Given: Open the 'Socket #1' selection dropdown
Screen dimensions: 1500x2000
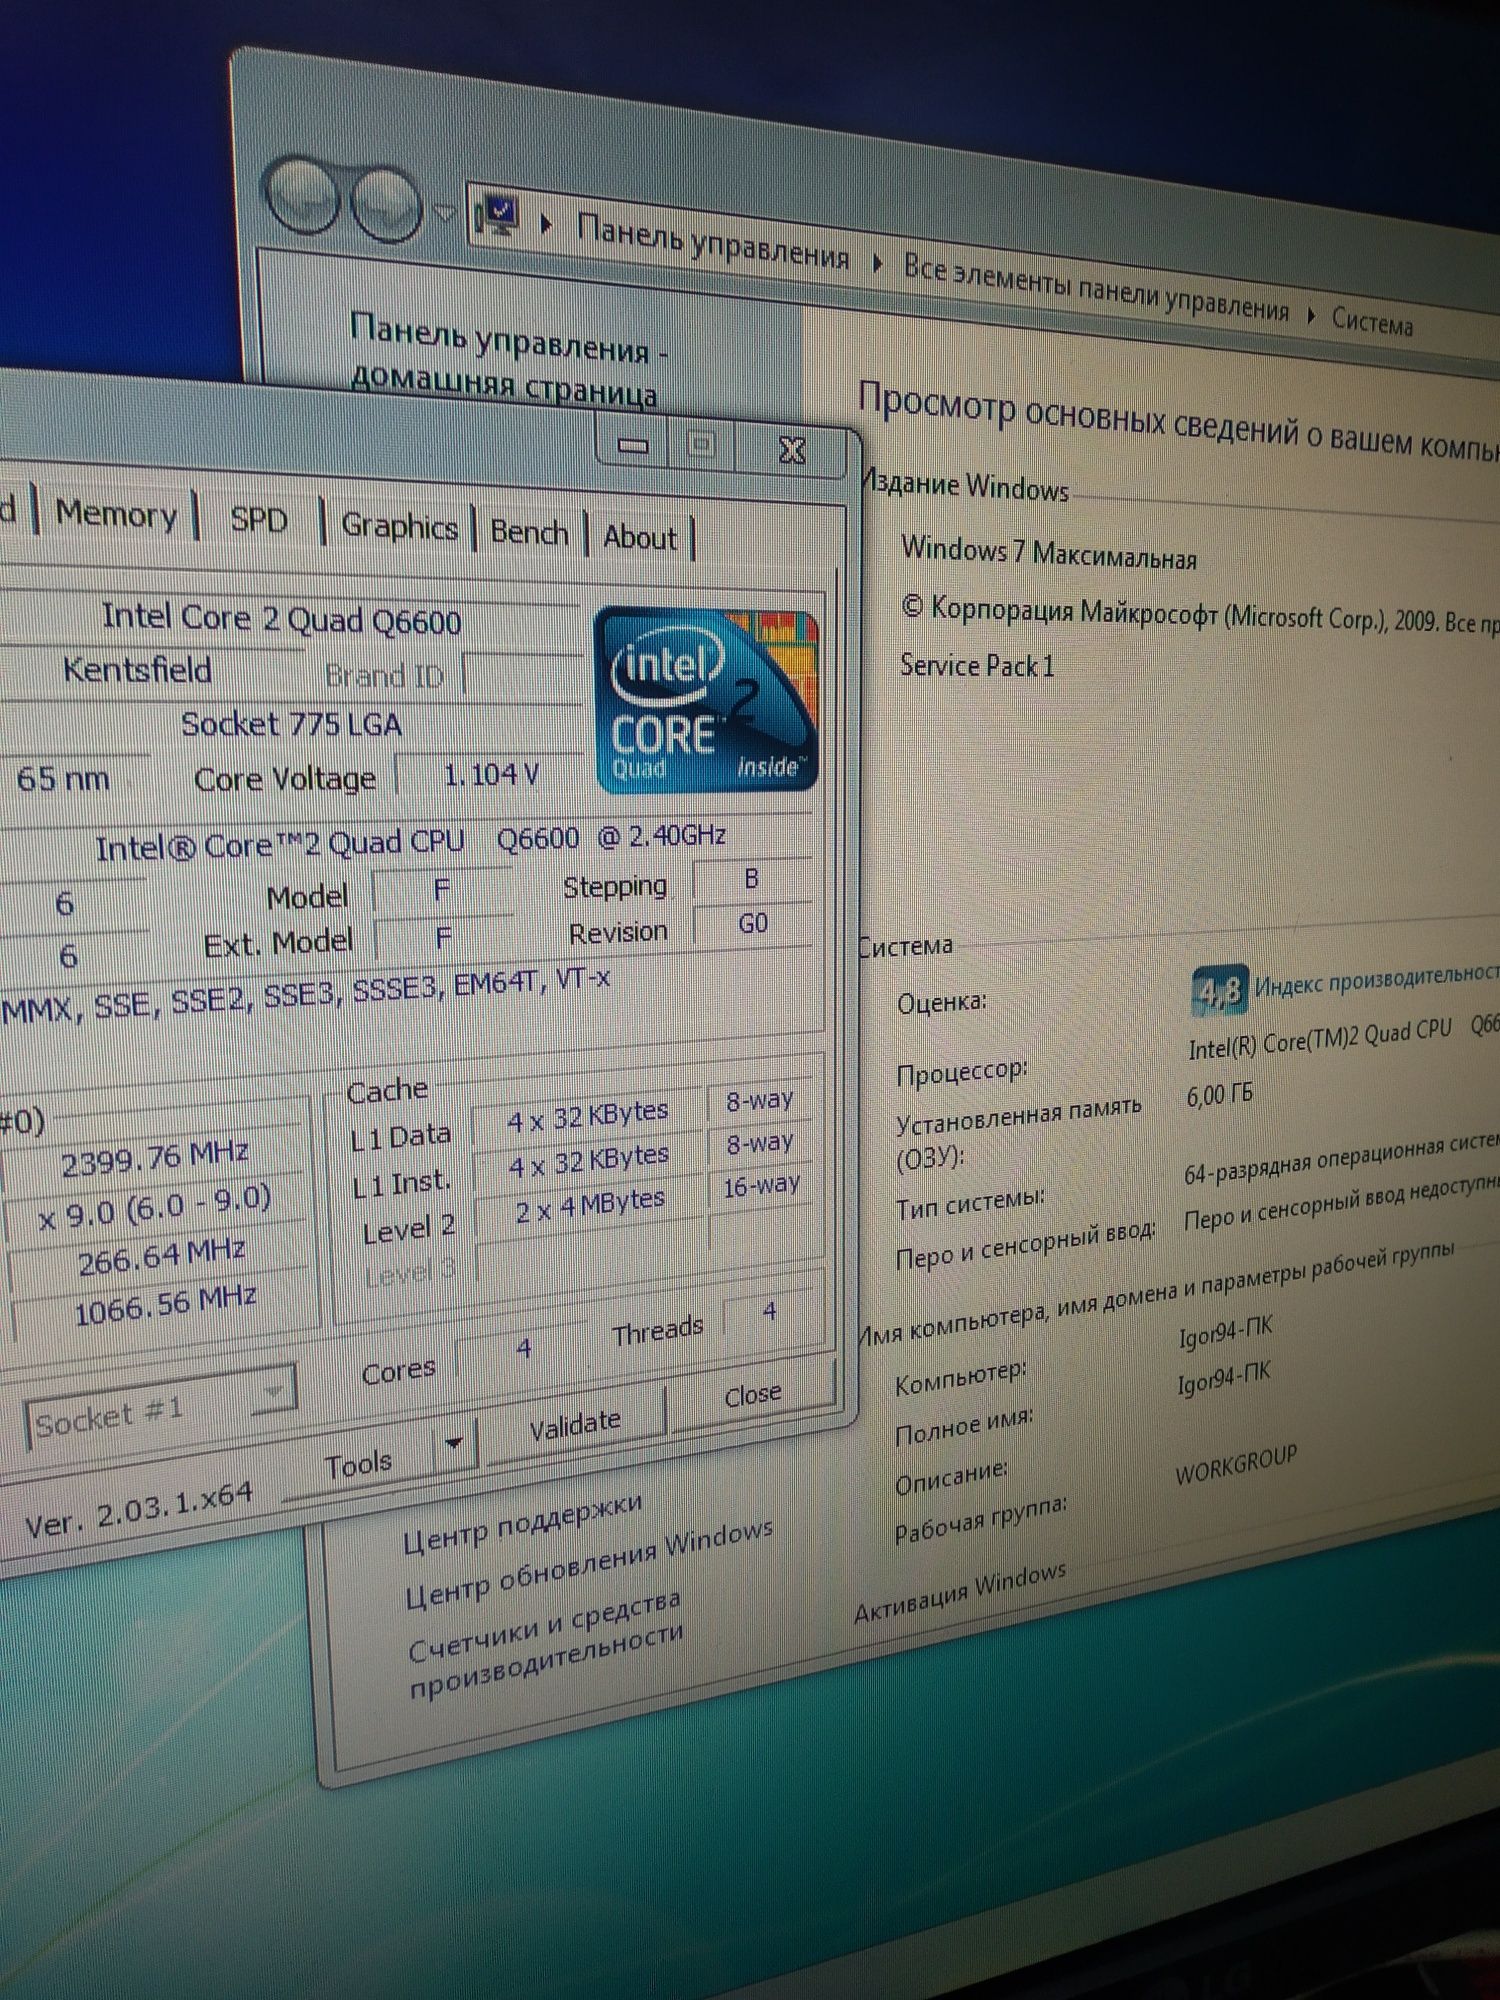Looking at the screenshot, I should coord(161,1406).
